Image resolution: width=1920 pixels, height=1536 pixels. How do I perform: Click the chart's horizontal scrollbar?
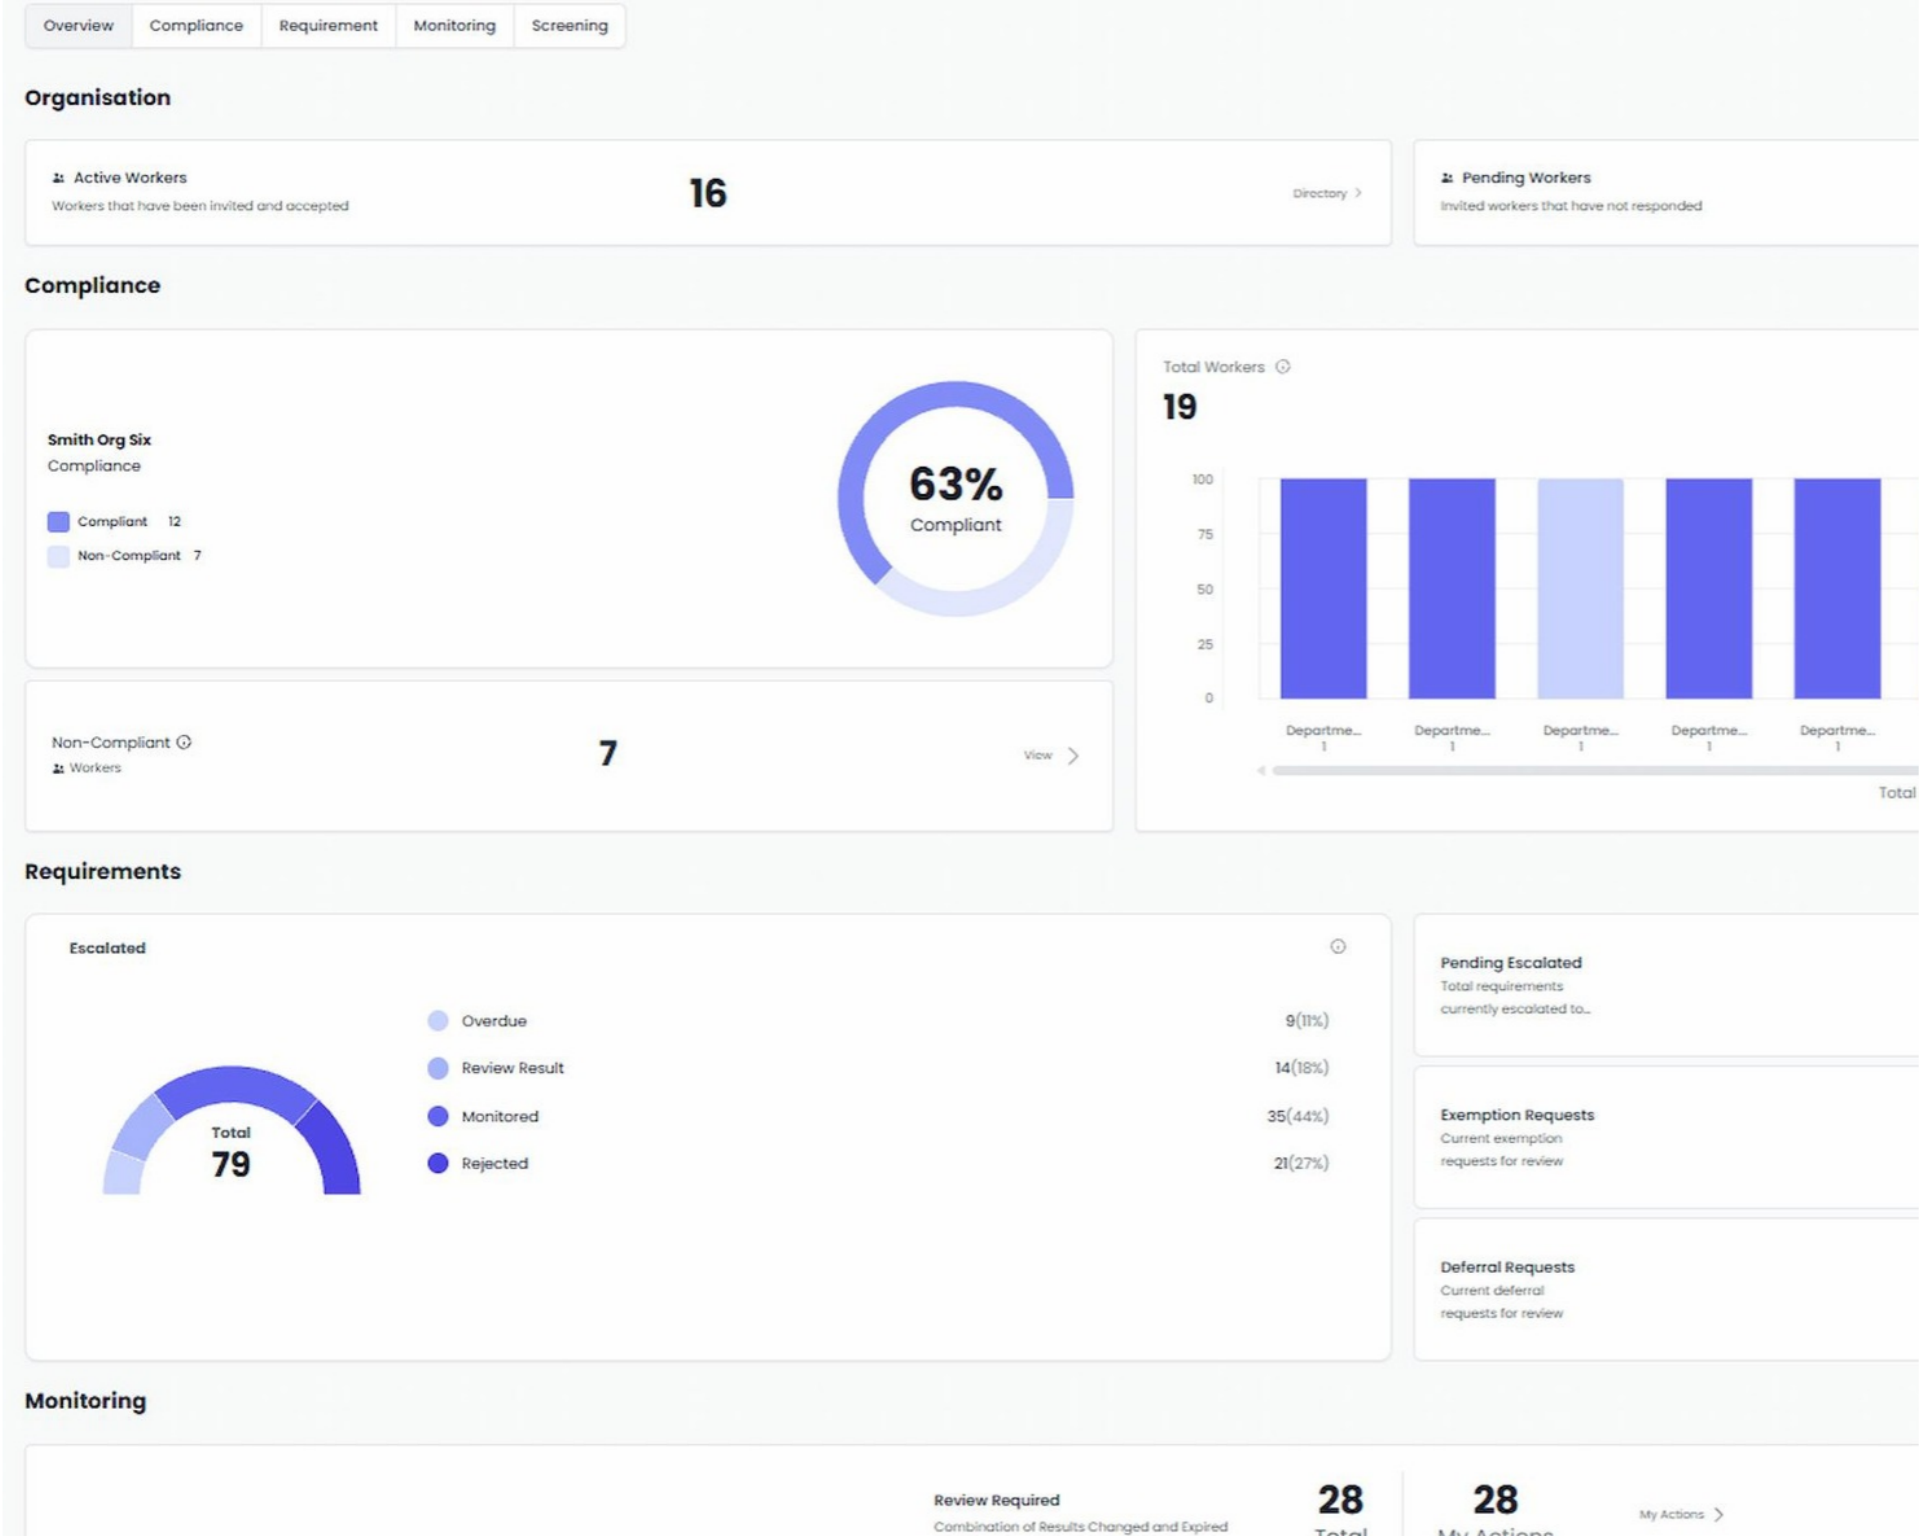(x=1594, y=770)
